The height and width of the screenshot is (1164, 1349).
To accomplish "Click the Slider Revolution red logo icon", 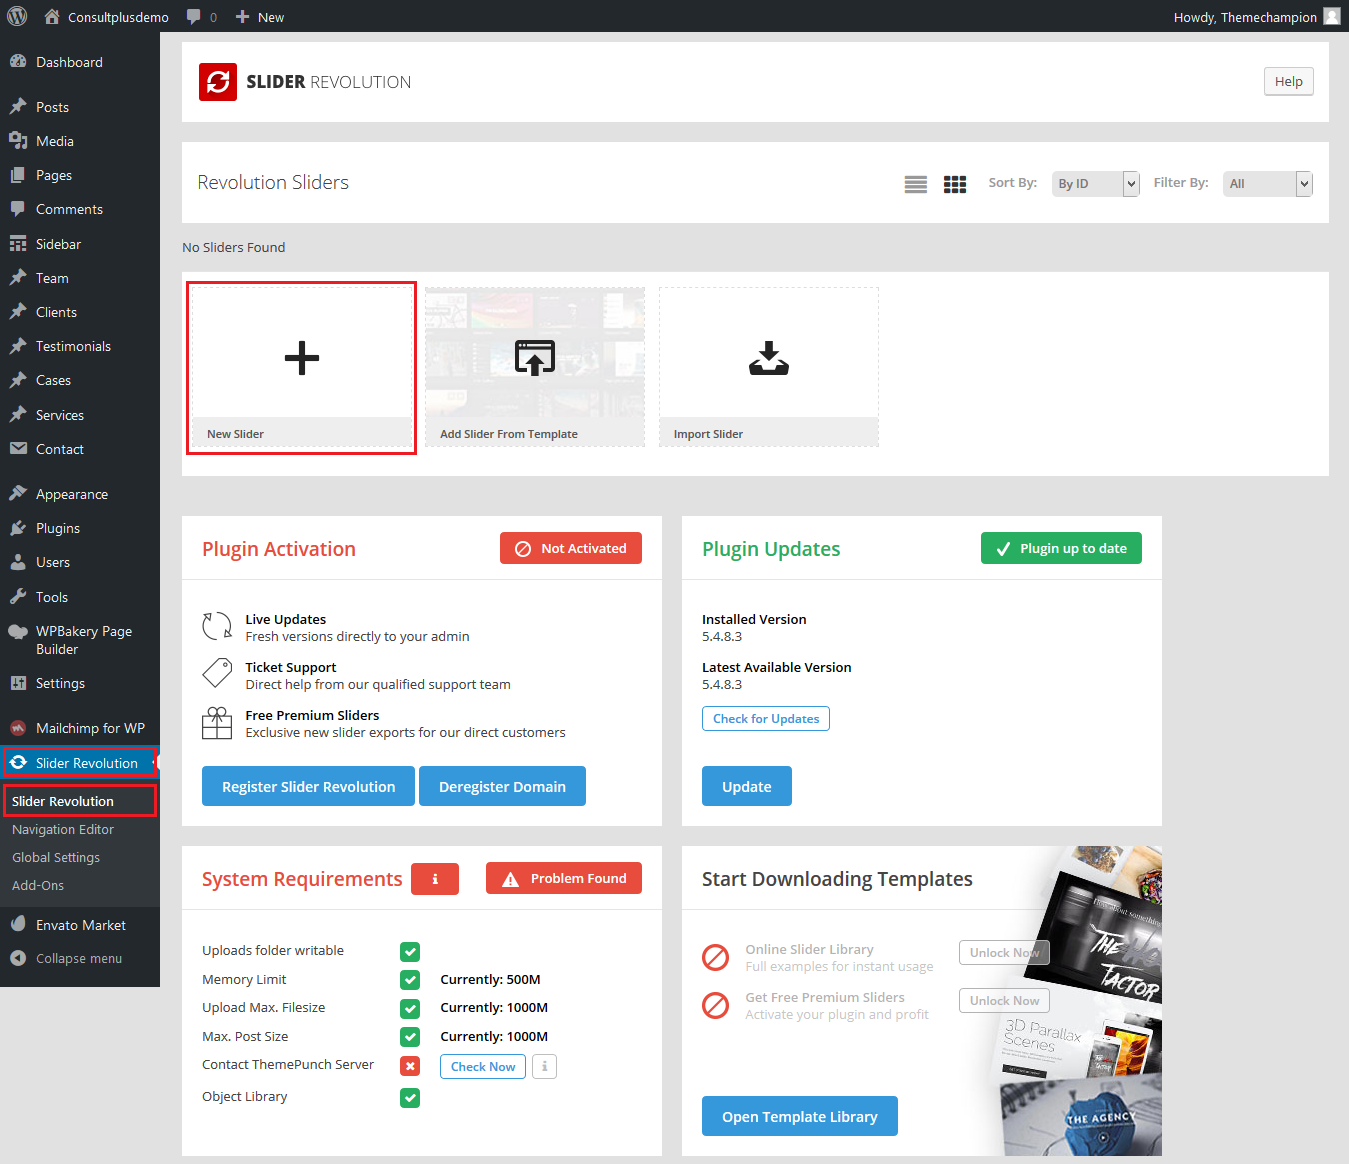I will [x=218, y=82].
